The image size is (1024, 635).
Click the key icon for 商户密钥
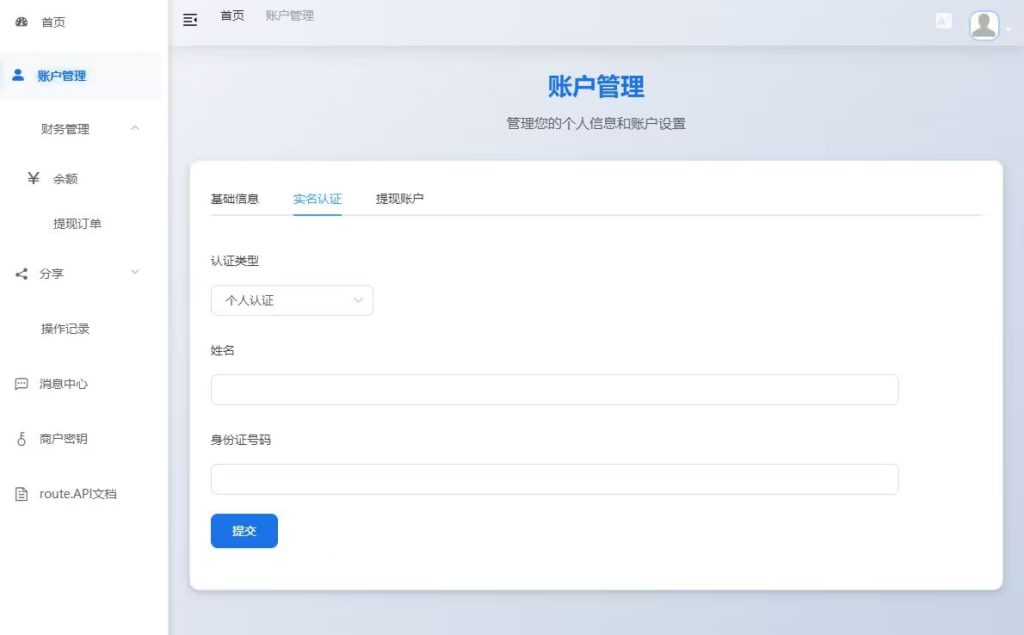tap(22, 439)
